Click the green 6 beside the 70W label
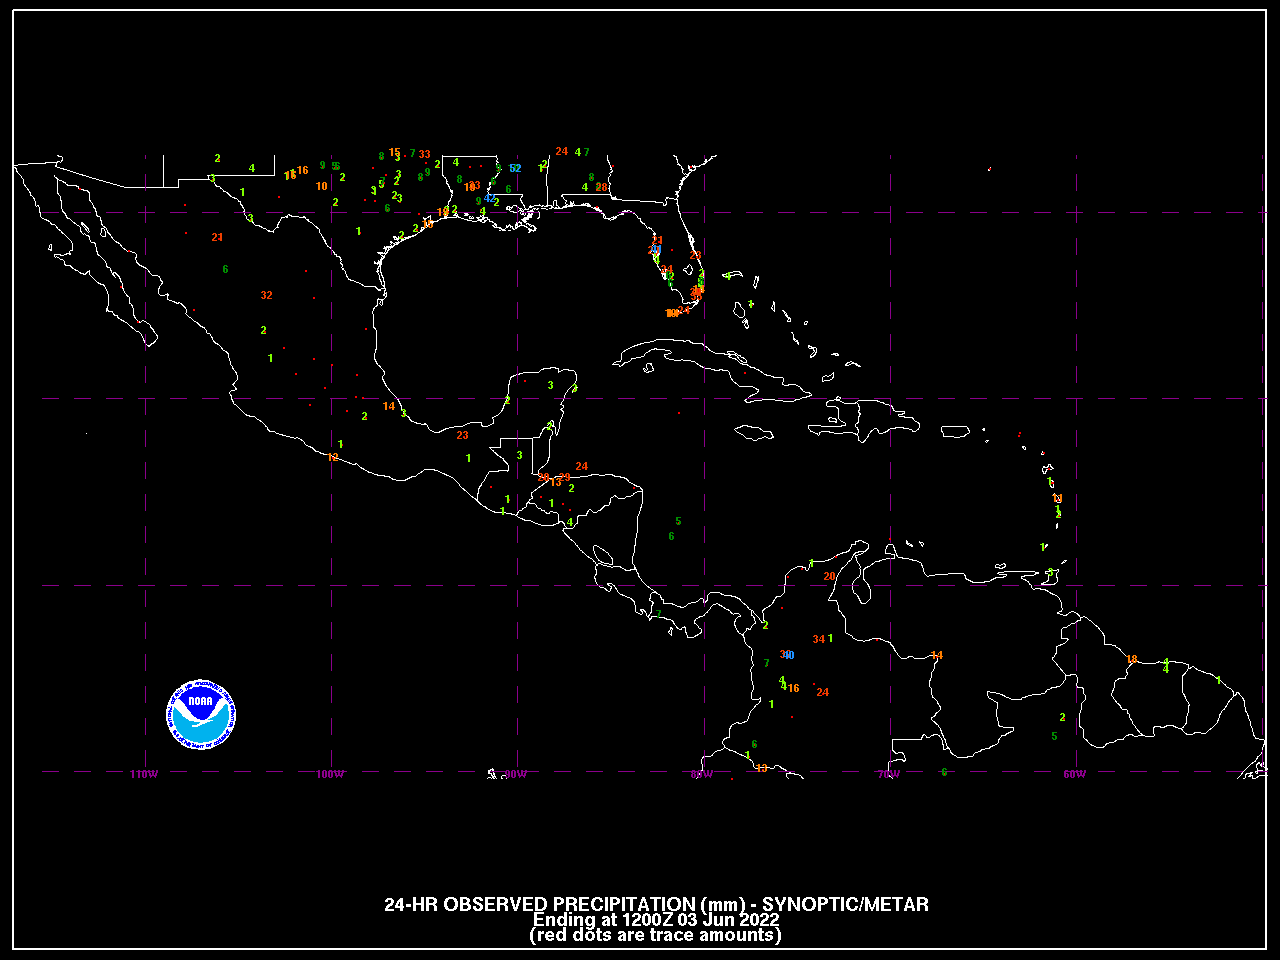The height and width of the screenshot is (960, 1280). pos(944,772)
